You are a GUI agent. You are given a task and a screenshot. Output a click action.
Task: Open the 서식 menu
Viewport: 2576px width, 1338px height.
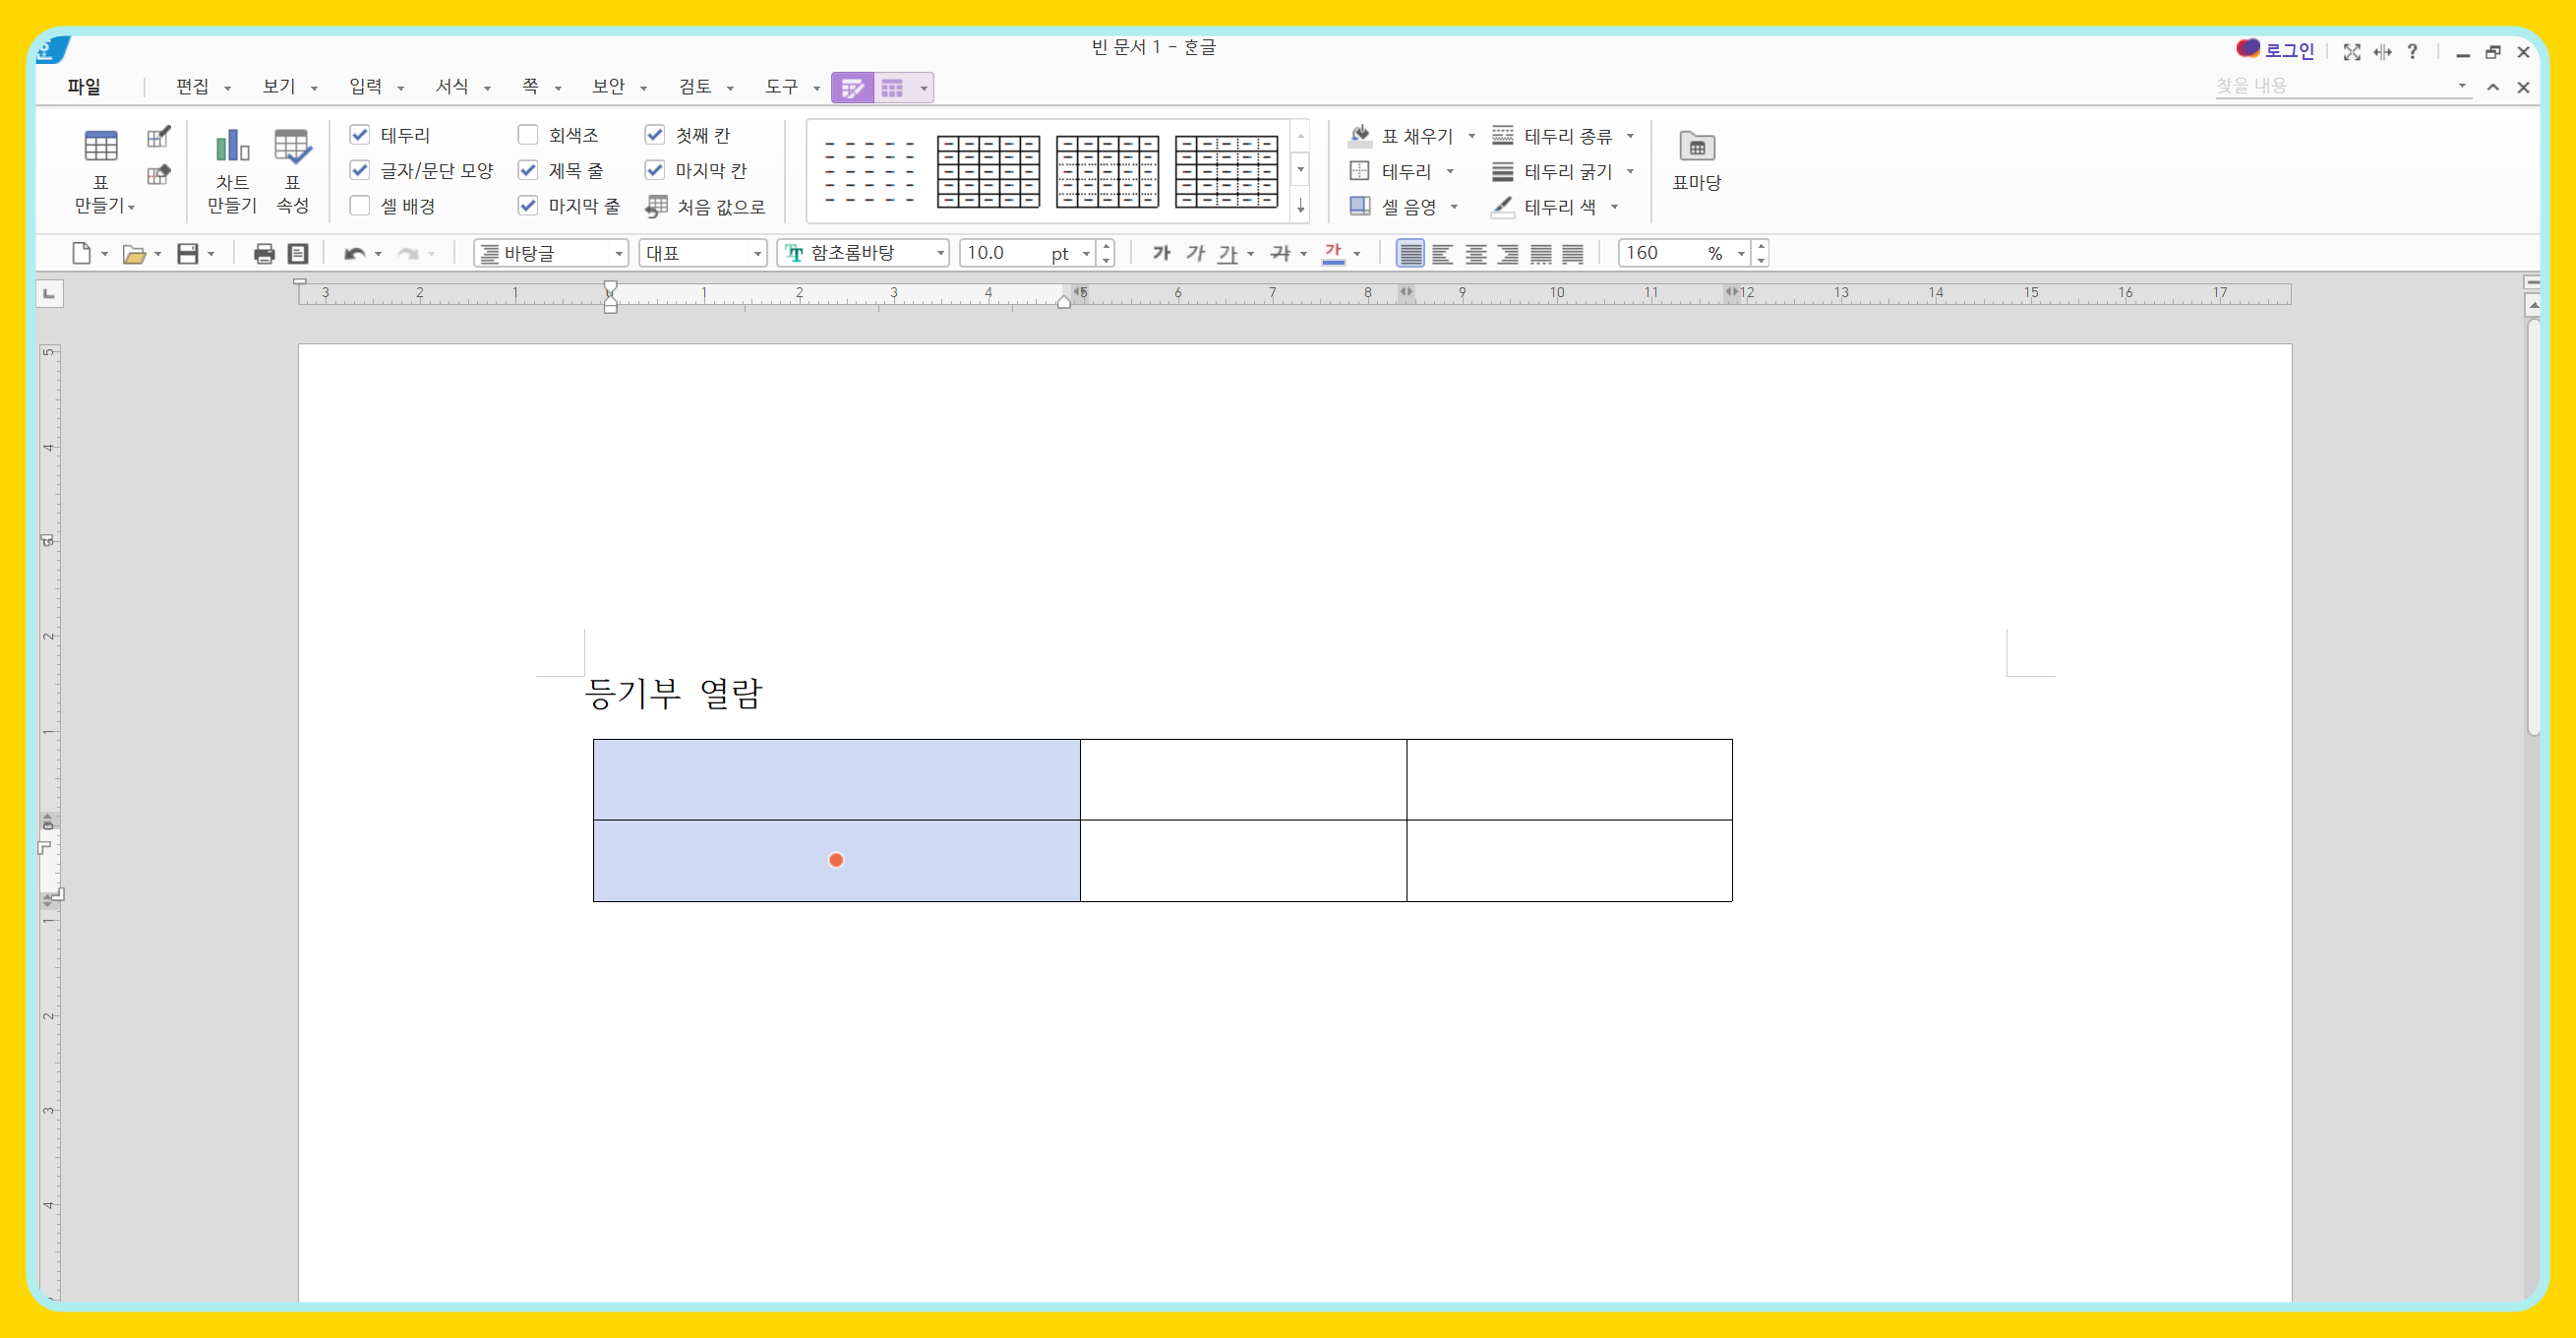452,87
